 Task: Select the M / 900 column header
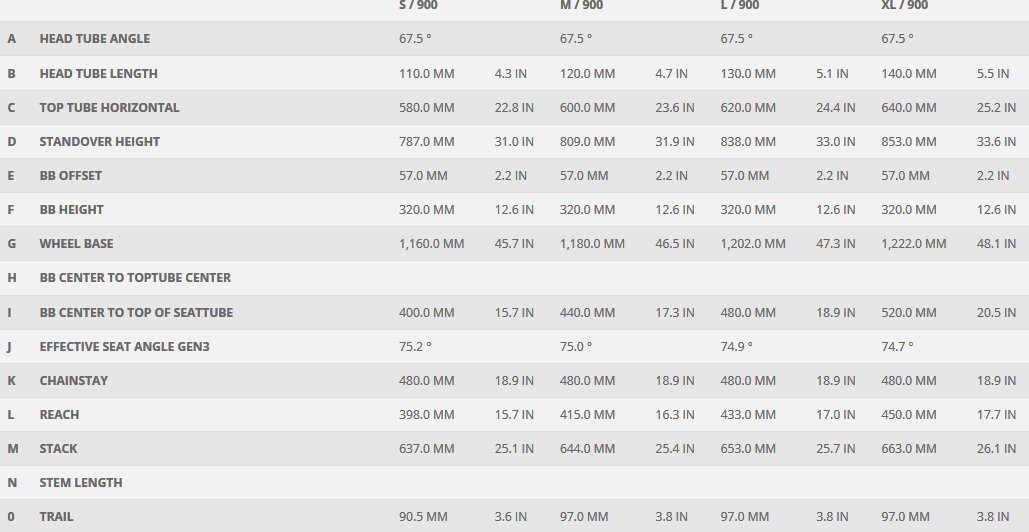[581, 5]
